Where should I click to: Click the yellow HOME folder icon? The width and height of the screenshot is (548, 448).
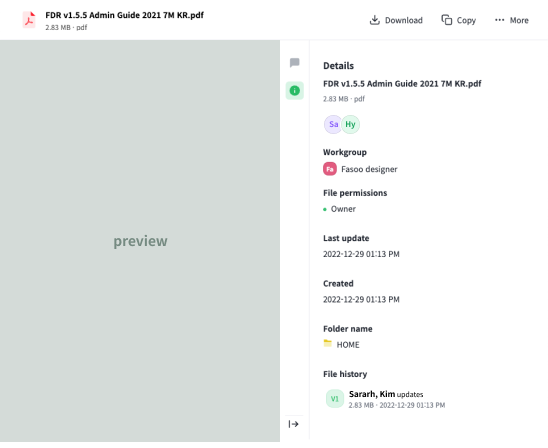click(x=327, y=343)
